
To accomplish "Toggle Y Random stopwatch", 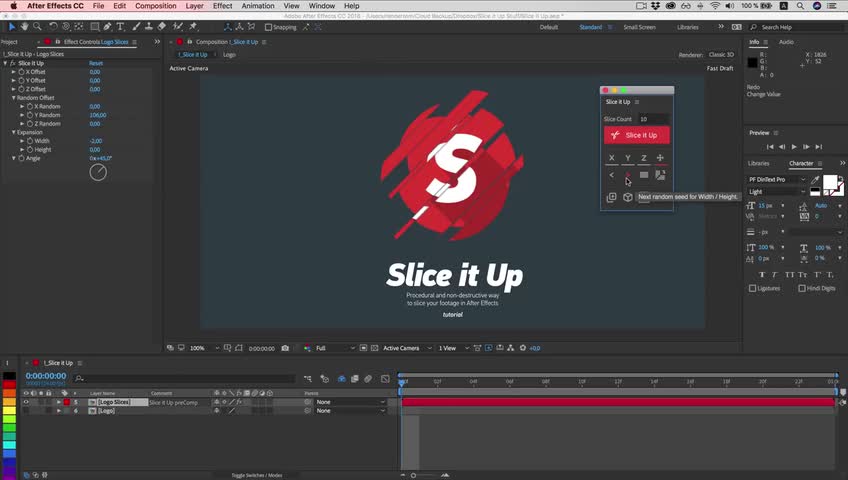I will [x=30, y=115].
